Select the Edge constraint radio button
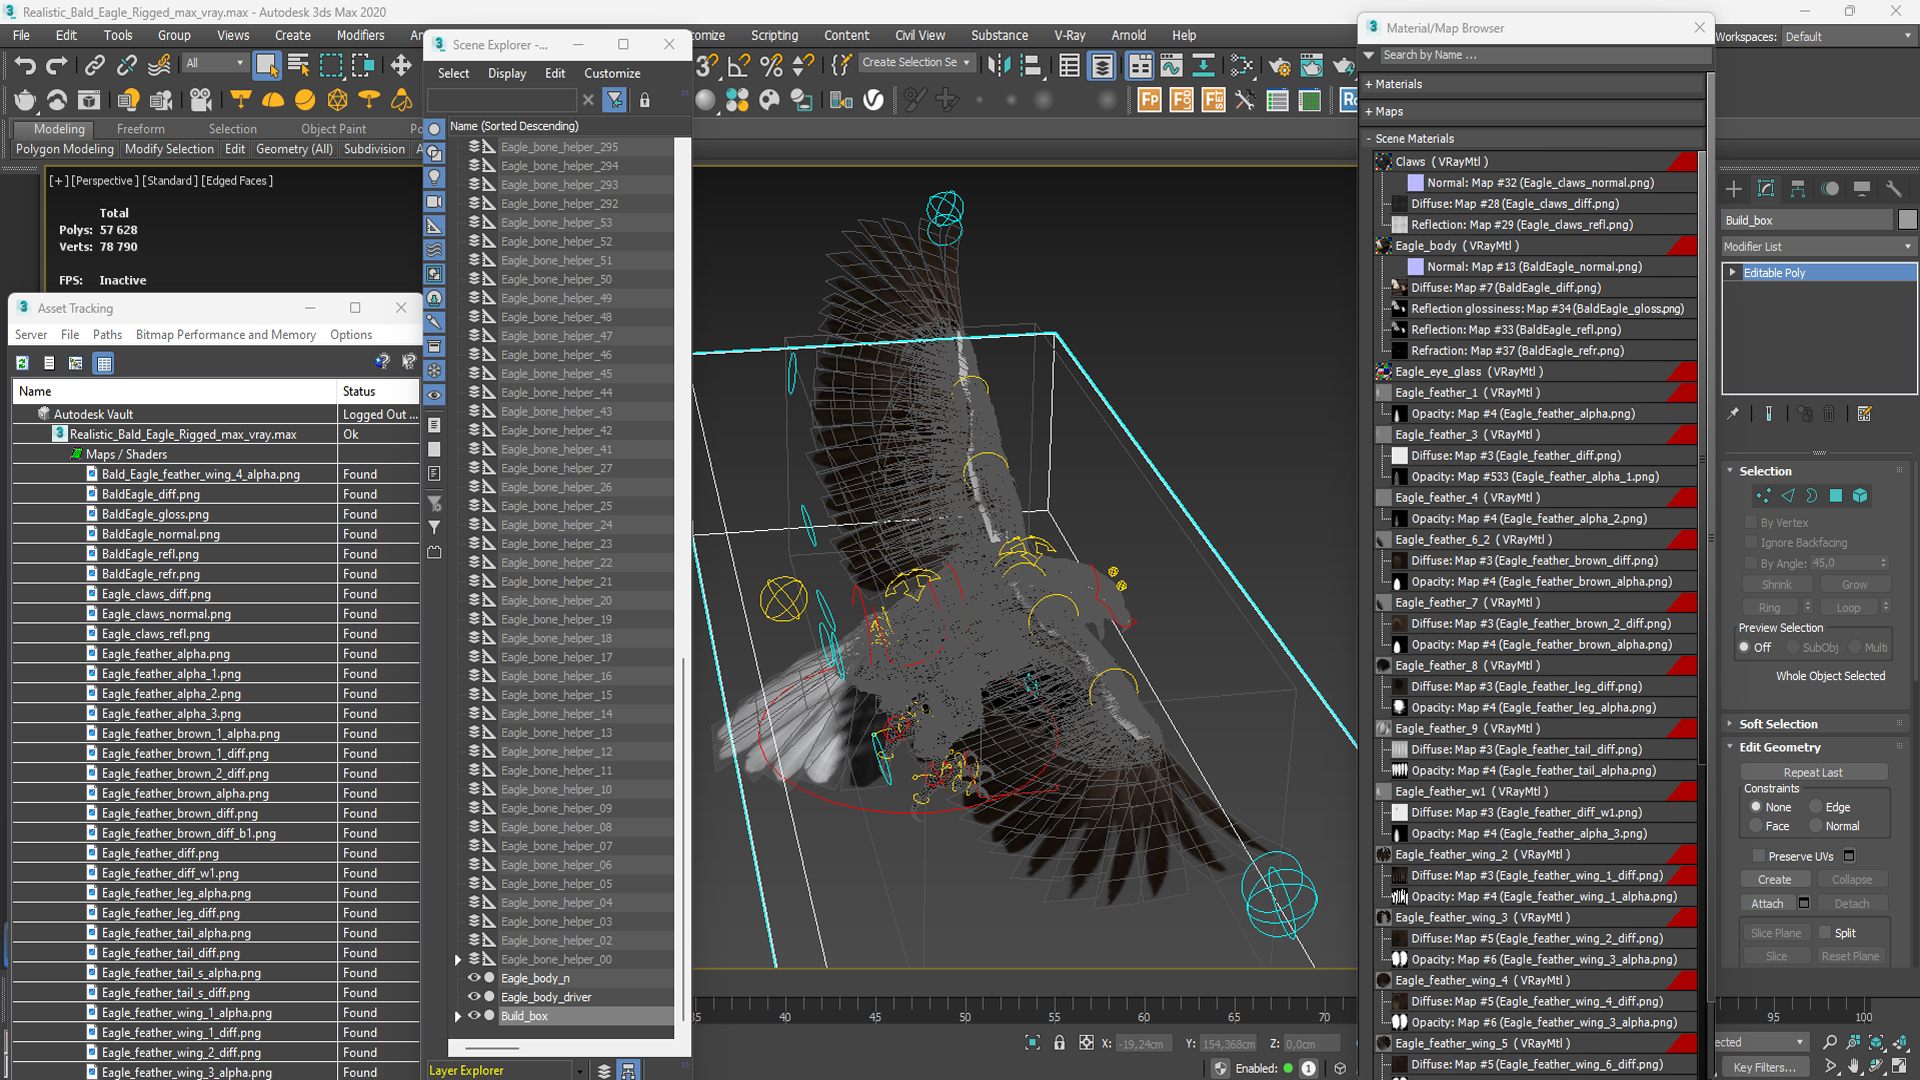The height and width of the screenshot is (1080, 1920). click(x=1816, y=807)
